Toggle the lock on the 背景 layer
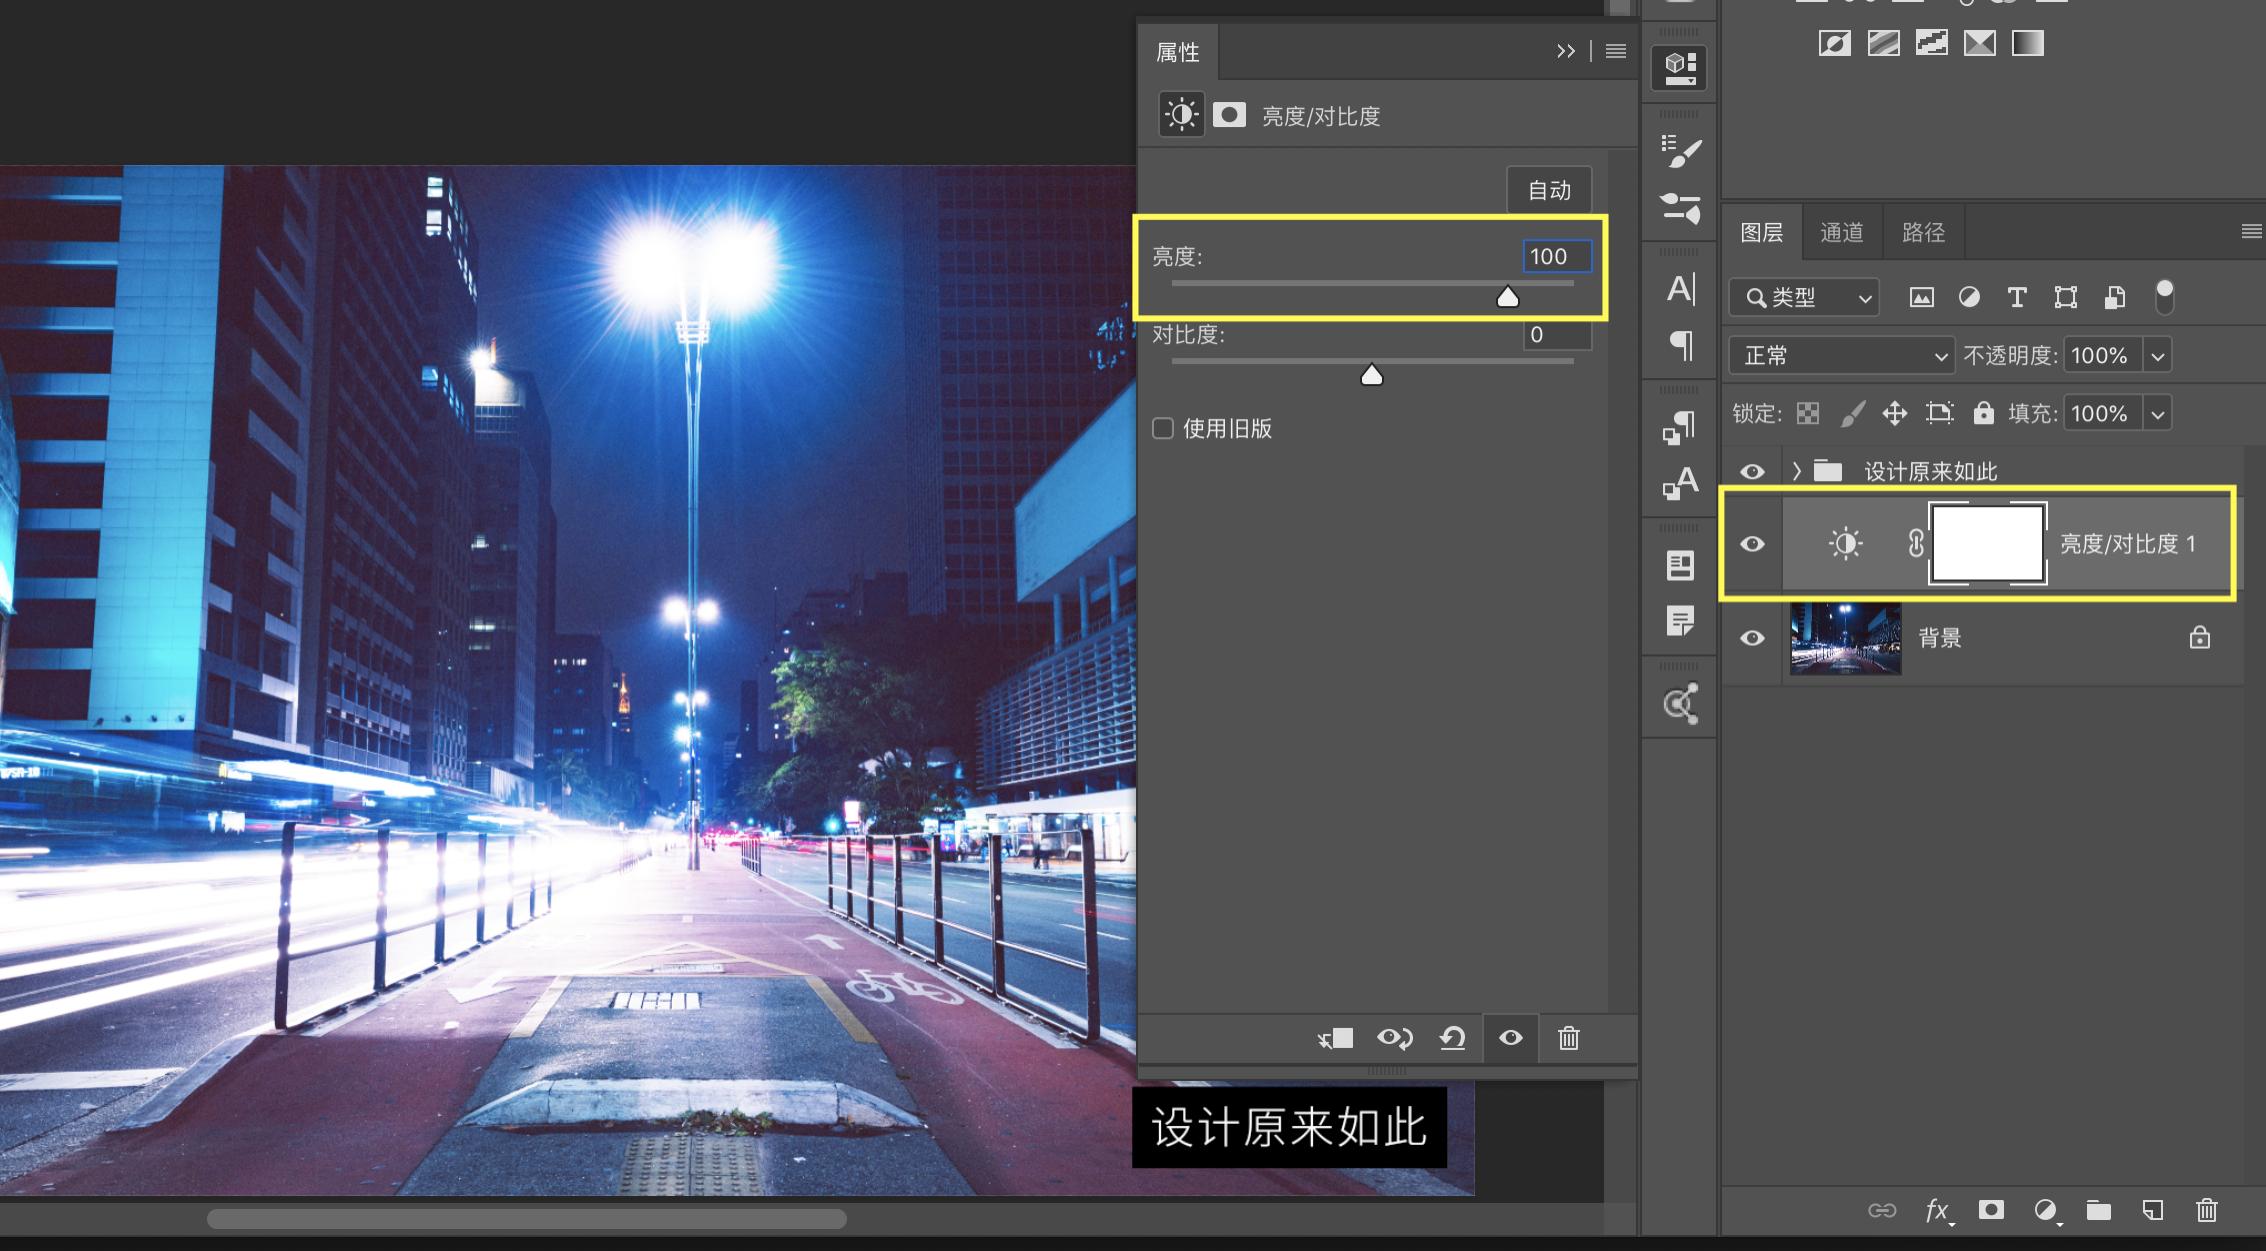This screenshot has height=1251, width=2266. [2199, 637]
